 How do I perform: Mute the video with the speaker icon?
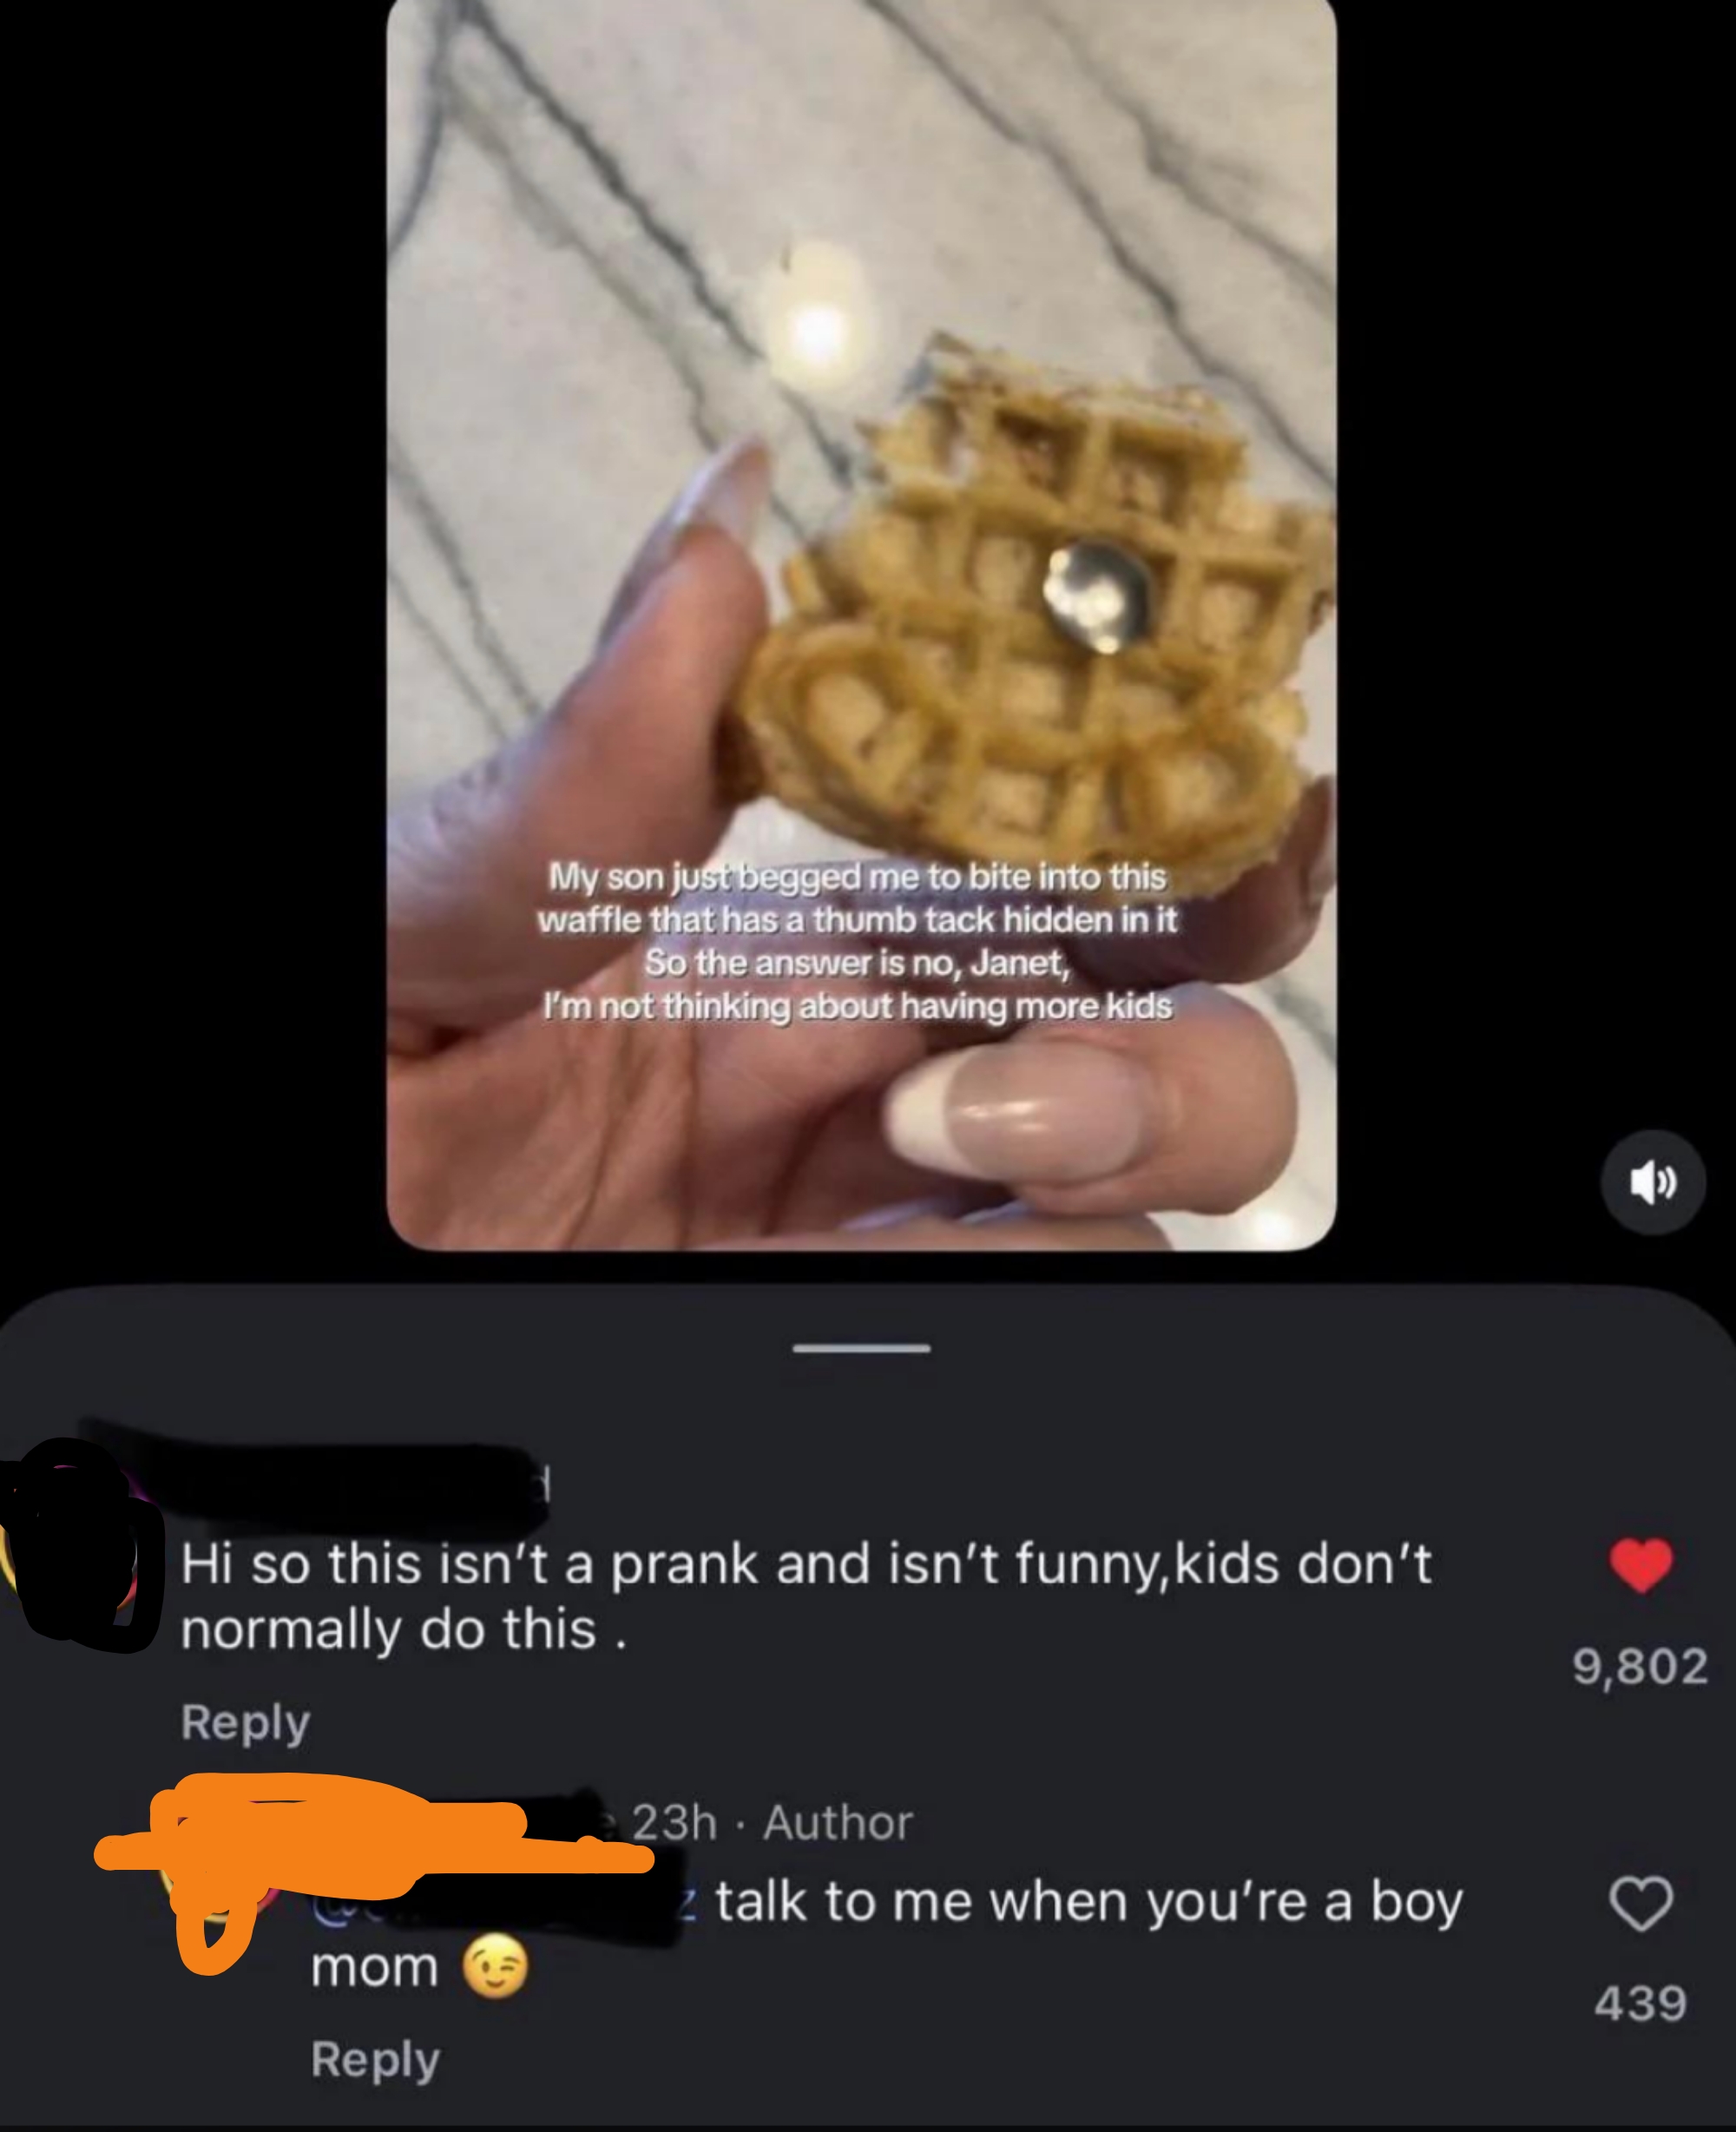1652,1182
